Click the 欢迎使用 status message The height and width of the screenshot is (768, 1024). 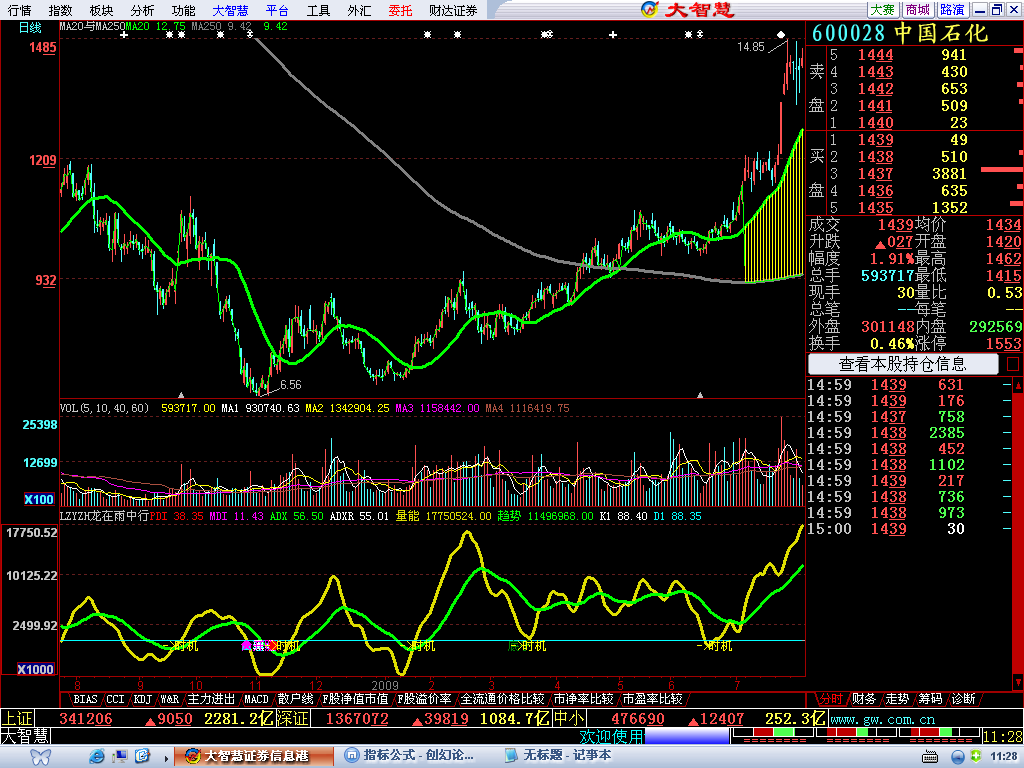[x=611, y=737]
